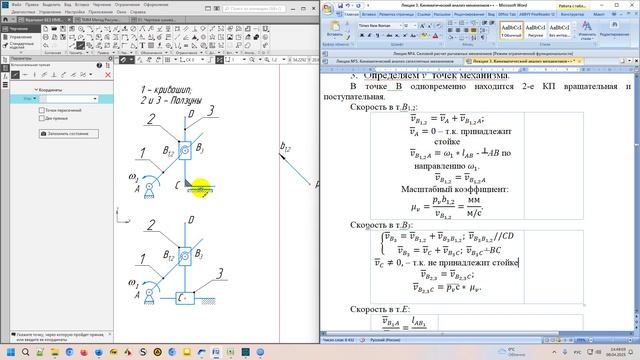Collapse the Координаты section
Screen dimensions: 640x360
[x=36, y=90]
